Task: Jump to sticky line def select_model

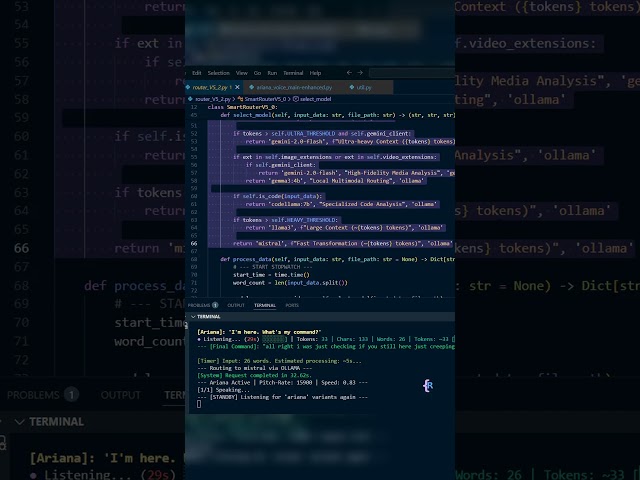Action: (337, 115)
